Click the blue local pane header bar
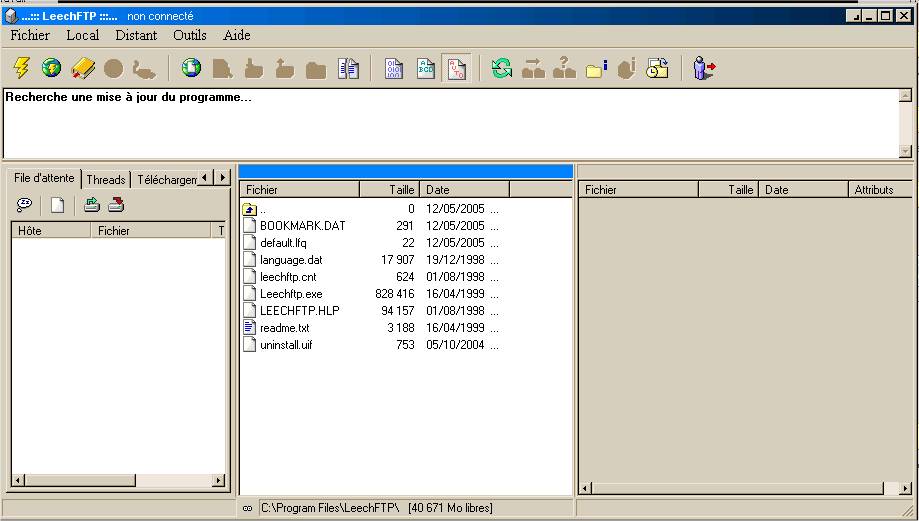 point(406,171)
